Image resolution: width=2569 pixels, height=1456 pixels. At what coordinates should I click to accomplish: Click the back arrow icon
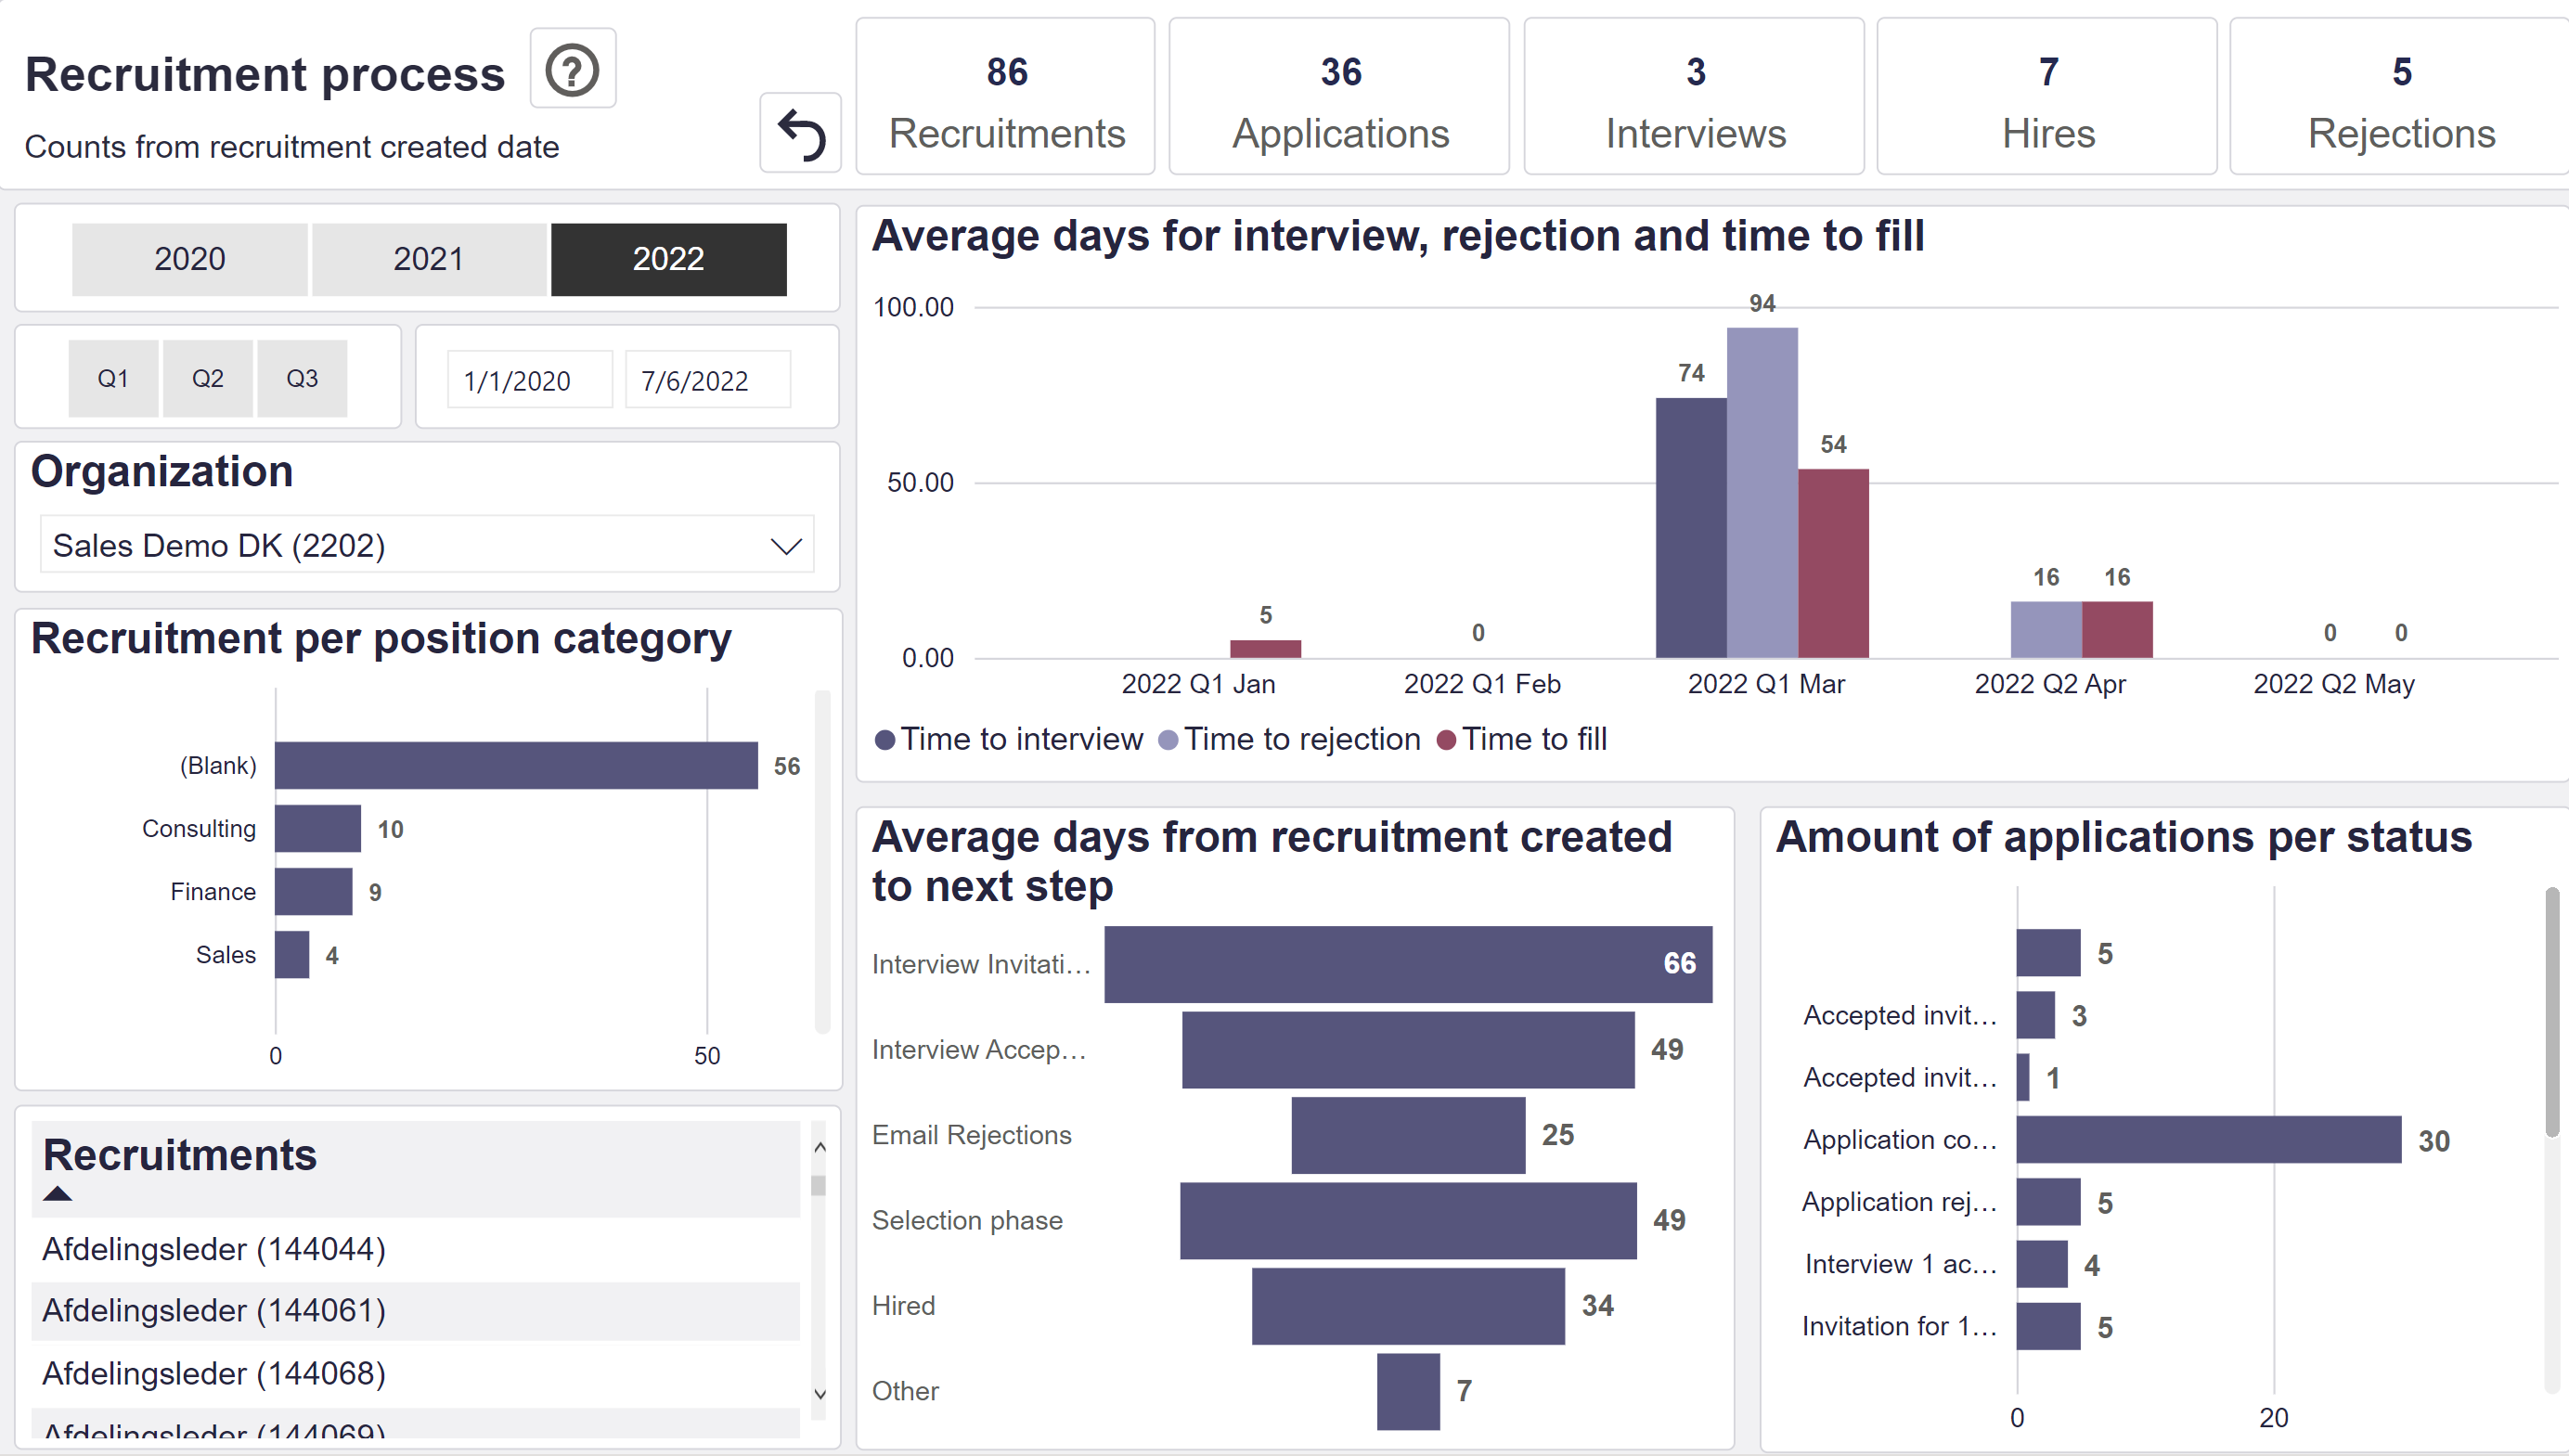(x=801, y=133)
